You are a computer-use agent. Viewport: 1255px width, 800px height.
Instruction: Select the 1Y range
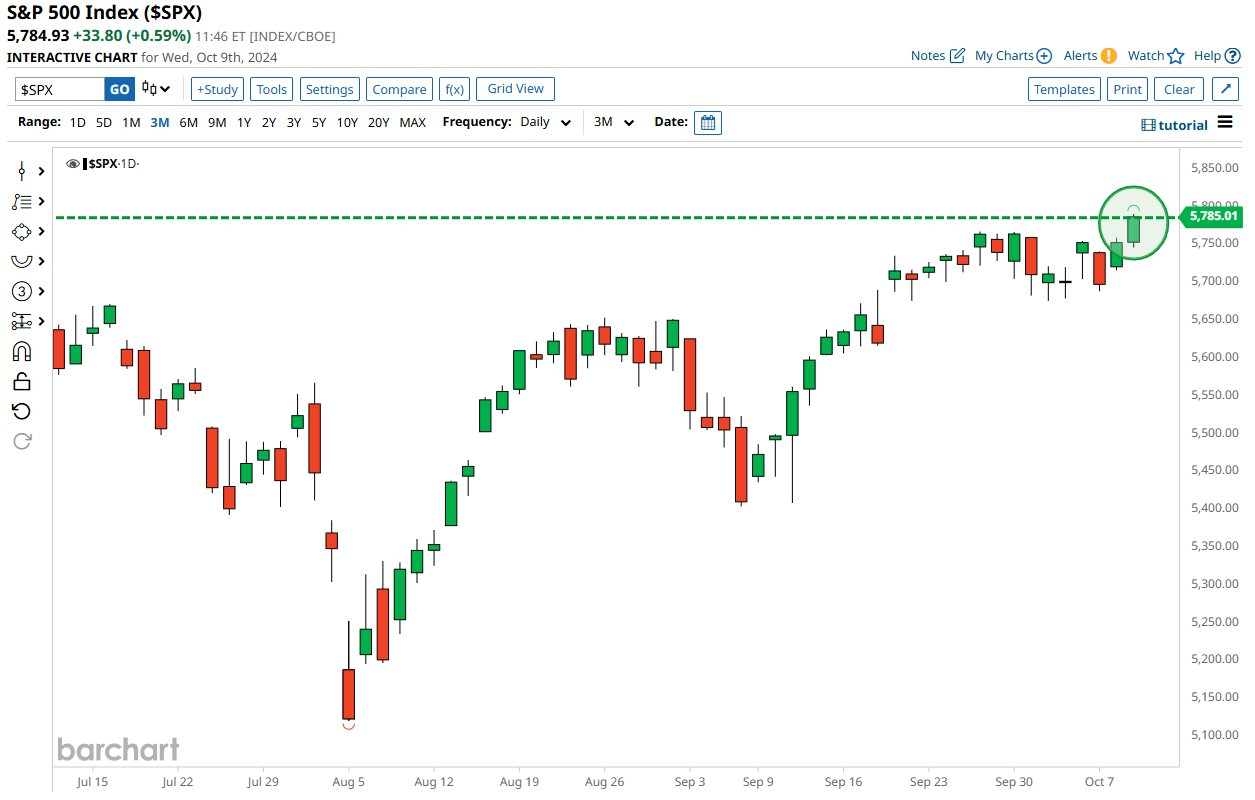[244, 122]
